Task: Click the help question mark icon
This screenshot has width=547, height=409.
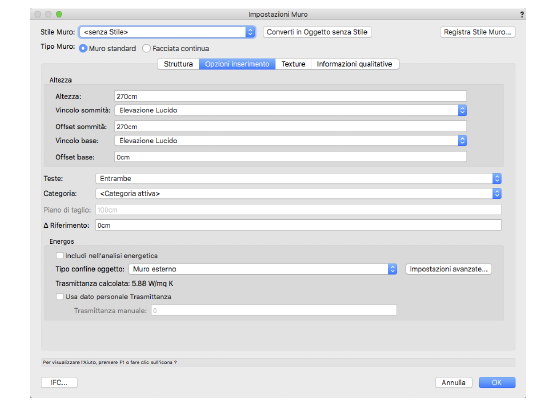Action: 522,14
